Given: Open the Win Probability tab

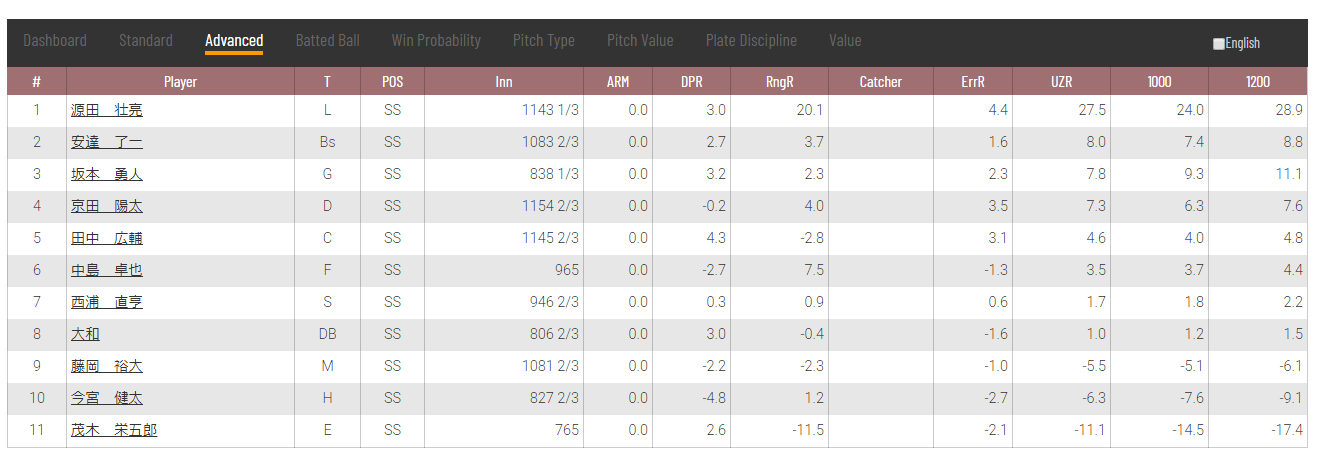Looking at the screenshot, I should pos(436,41).
